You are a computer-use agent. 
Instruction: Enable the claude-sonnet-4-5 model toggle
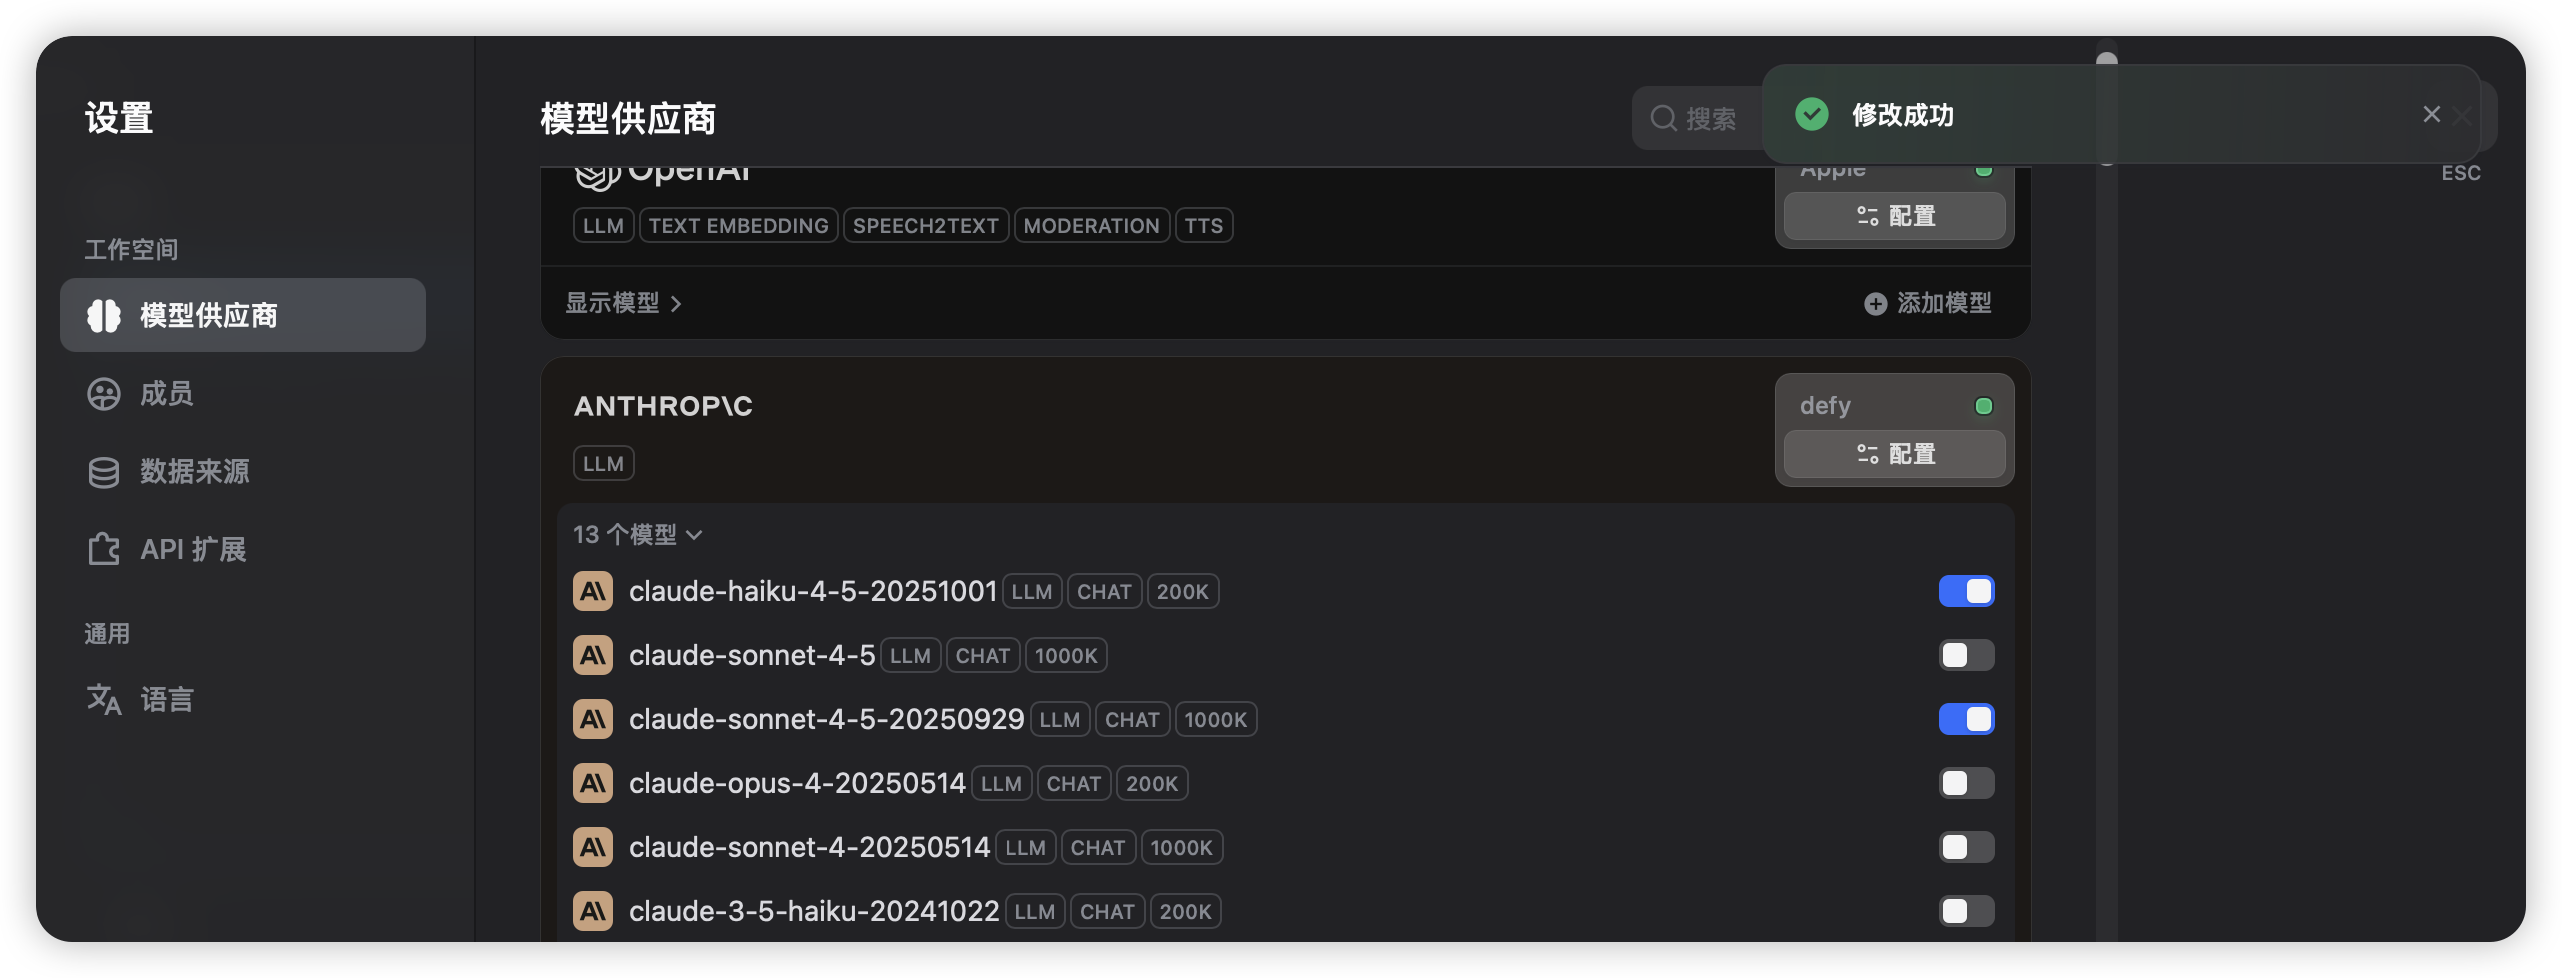click(1965, 655)
